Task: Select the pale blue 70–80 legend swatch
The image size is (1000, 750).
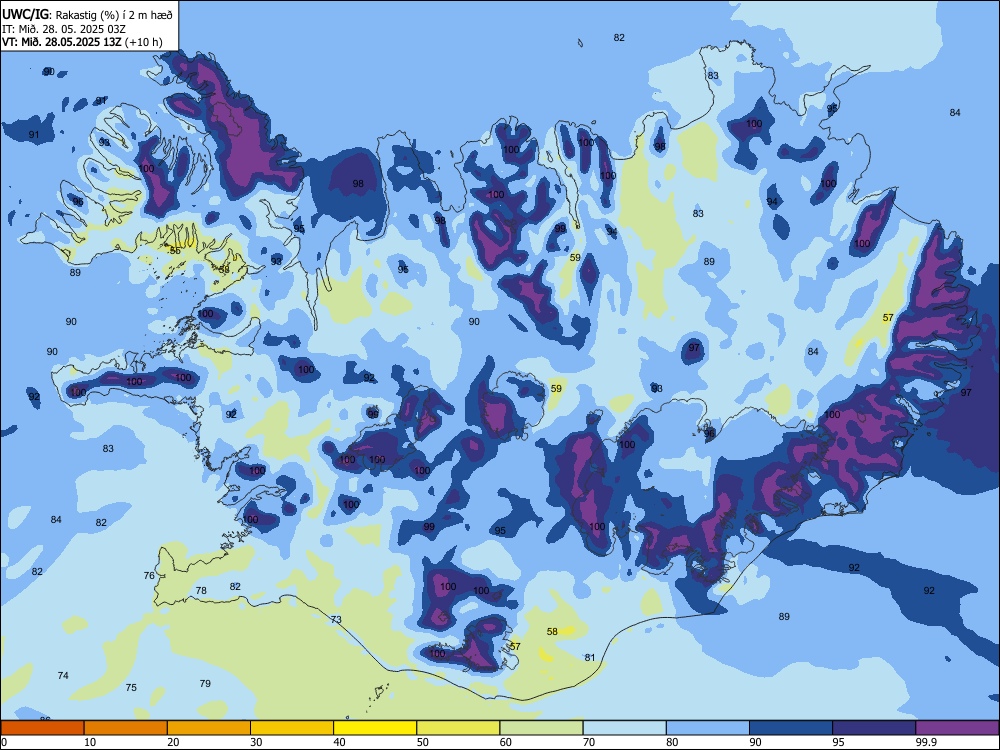Action: coord(624,728)
